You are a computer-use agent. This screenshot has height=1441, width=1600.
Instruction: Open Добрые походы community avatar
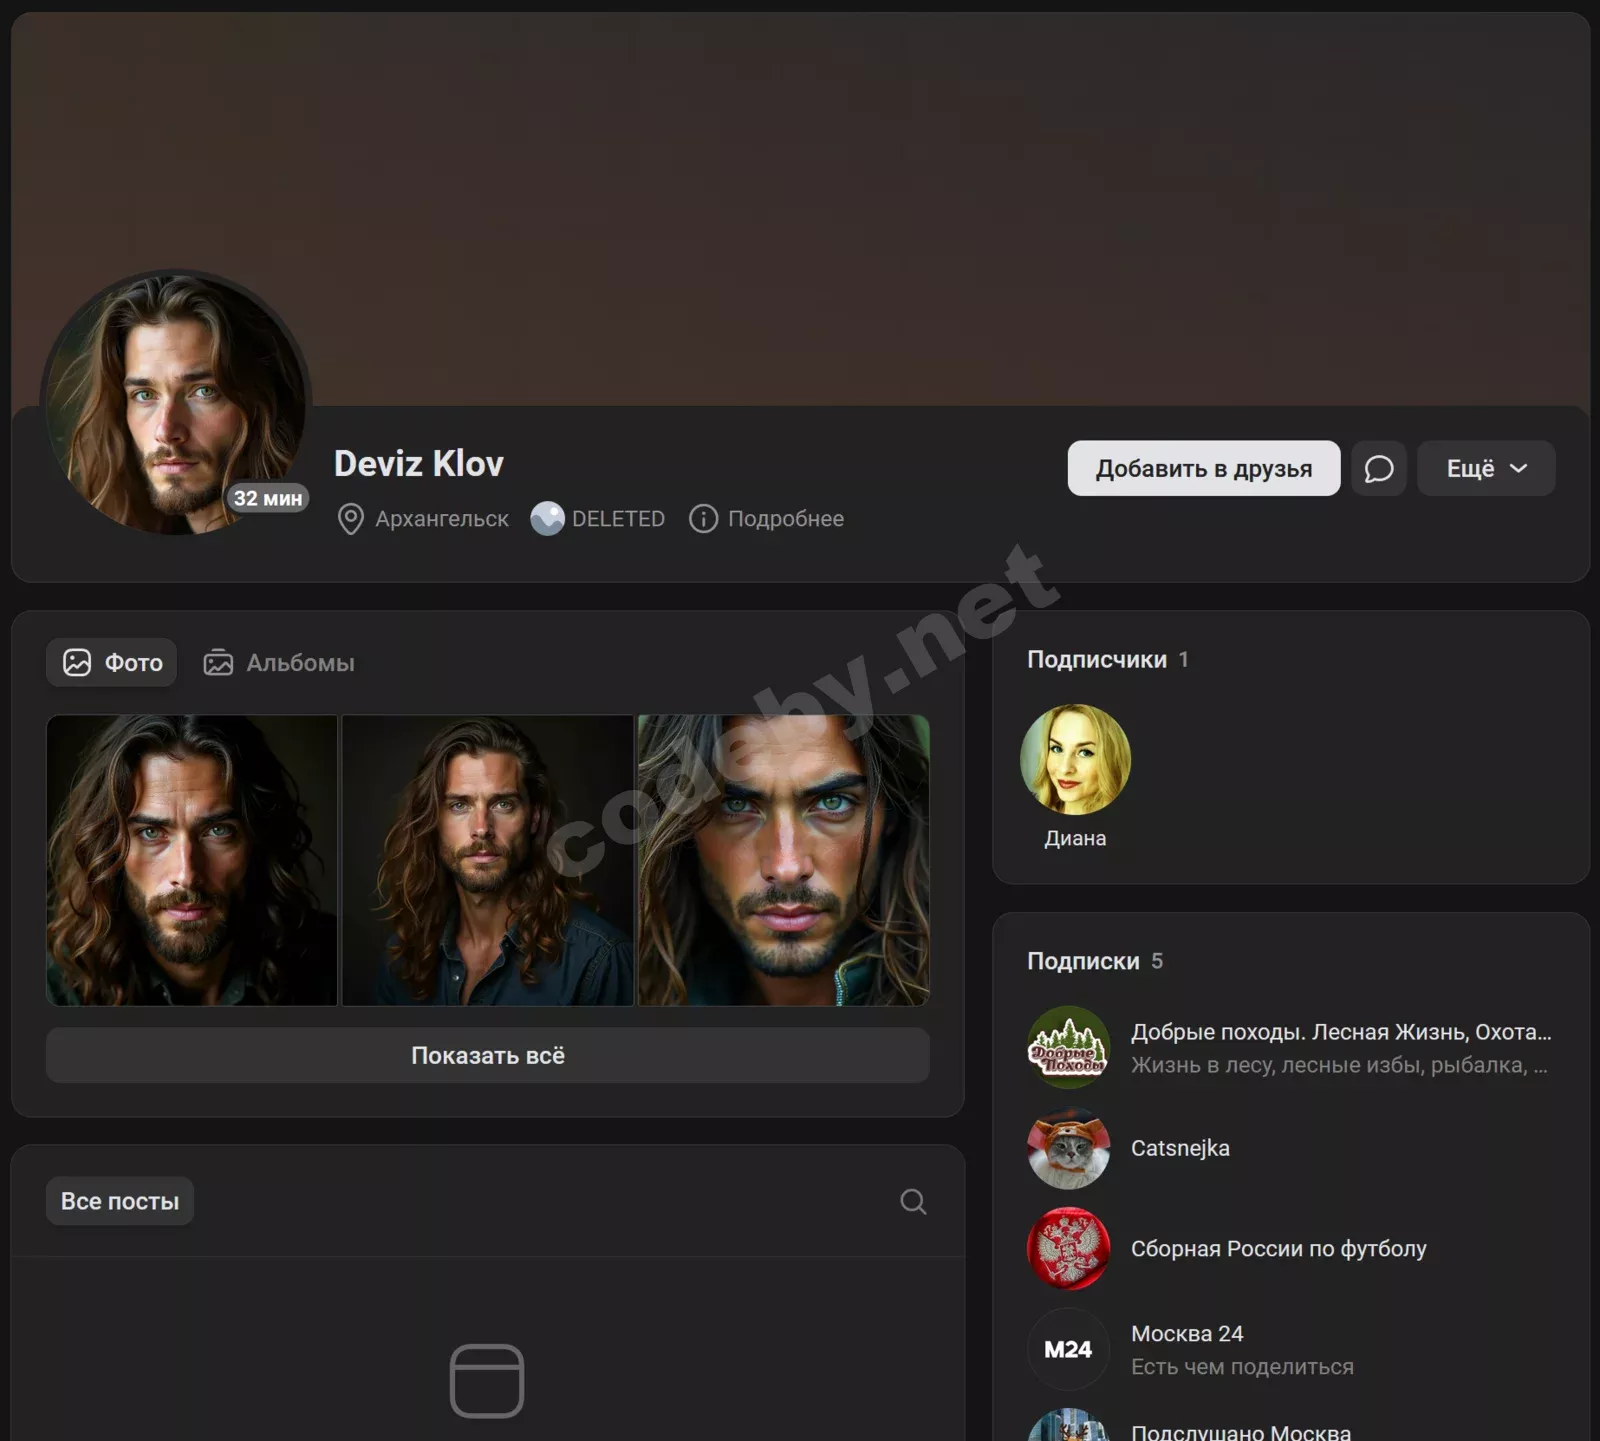pyautogui.click(x=1069, y=1048)
